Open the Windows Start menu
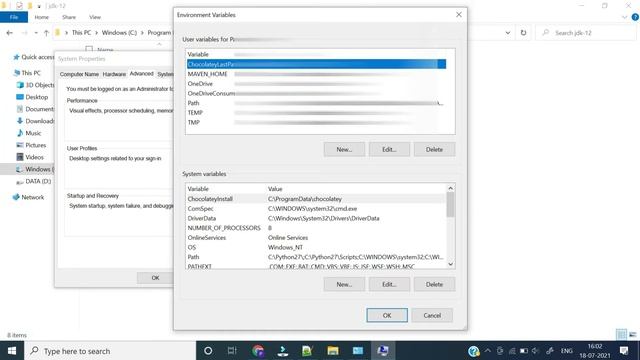This screenshot has height=360, width=640. pyautogui.click(x=12, y=351)
